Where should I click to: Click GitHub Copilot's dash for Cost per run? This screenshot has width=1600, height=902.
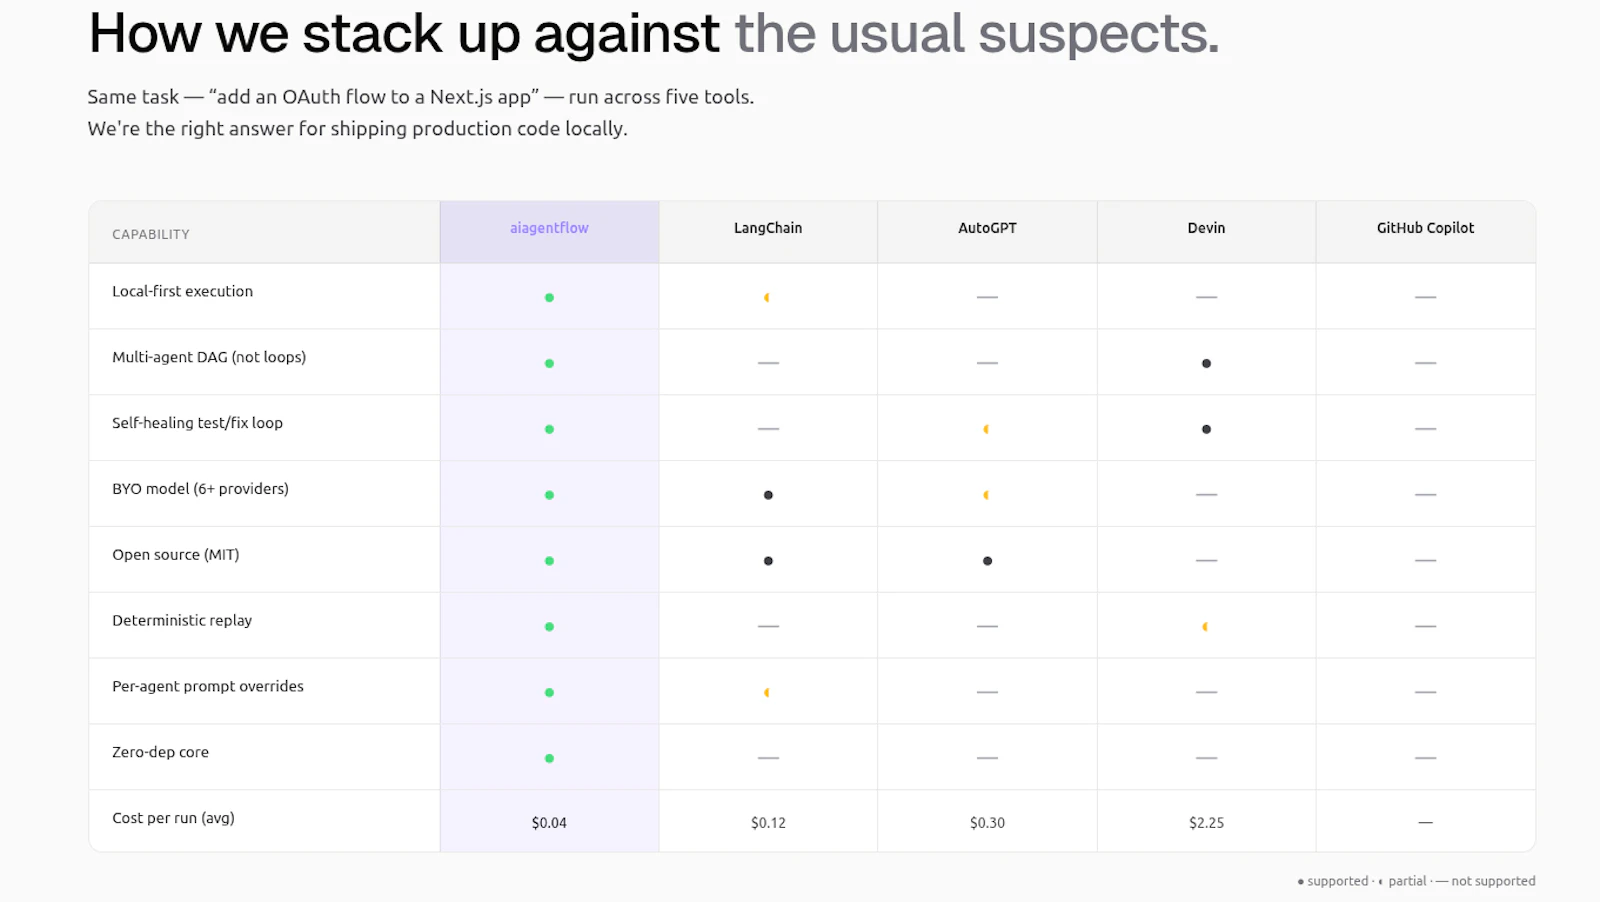[1425, 822]
